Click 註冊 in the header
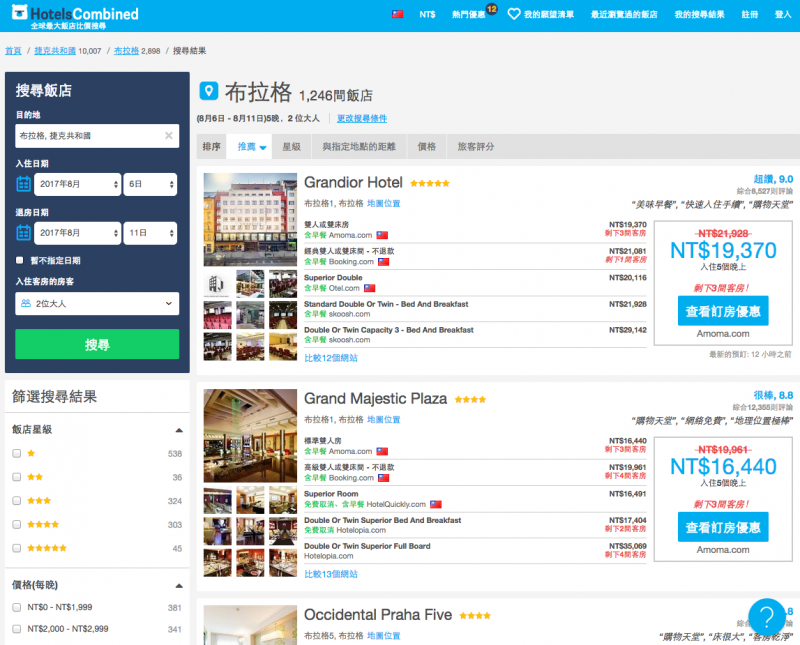Screen dimensions: 800x645 coord(749,14)
